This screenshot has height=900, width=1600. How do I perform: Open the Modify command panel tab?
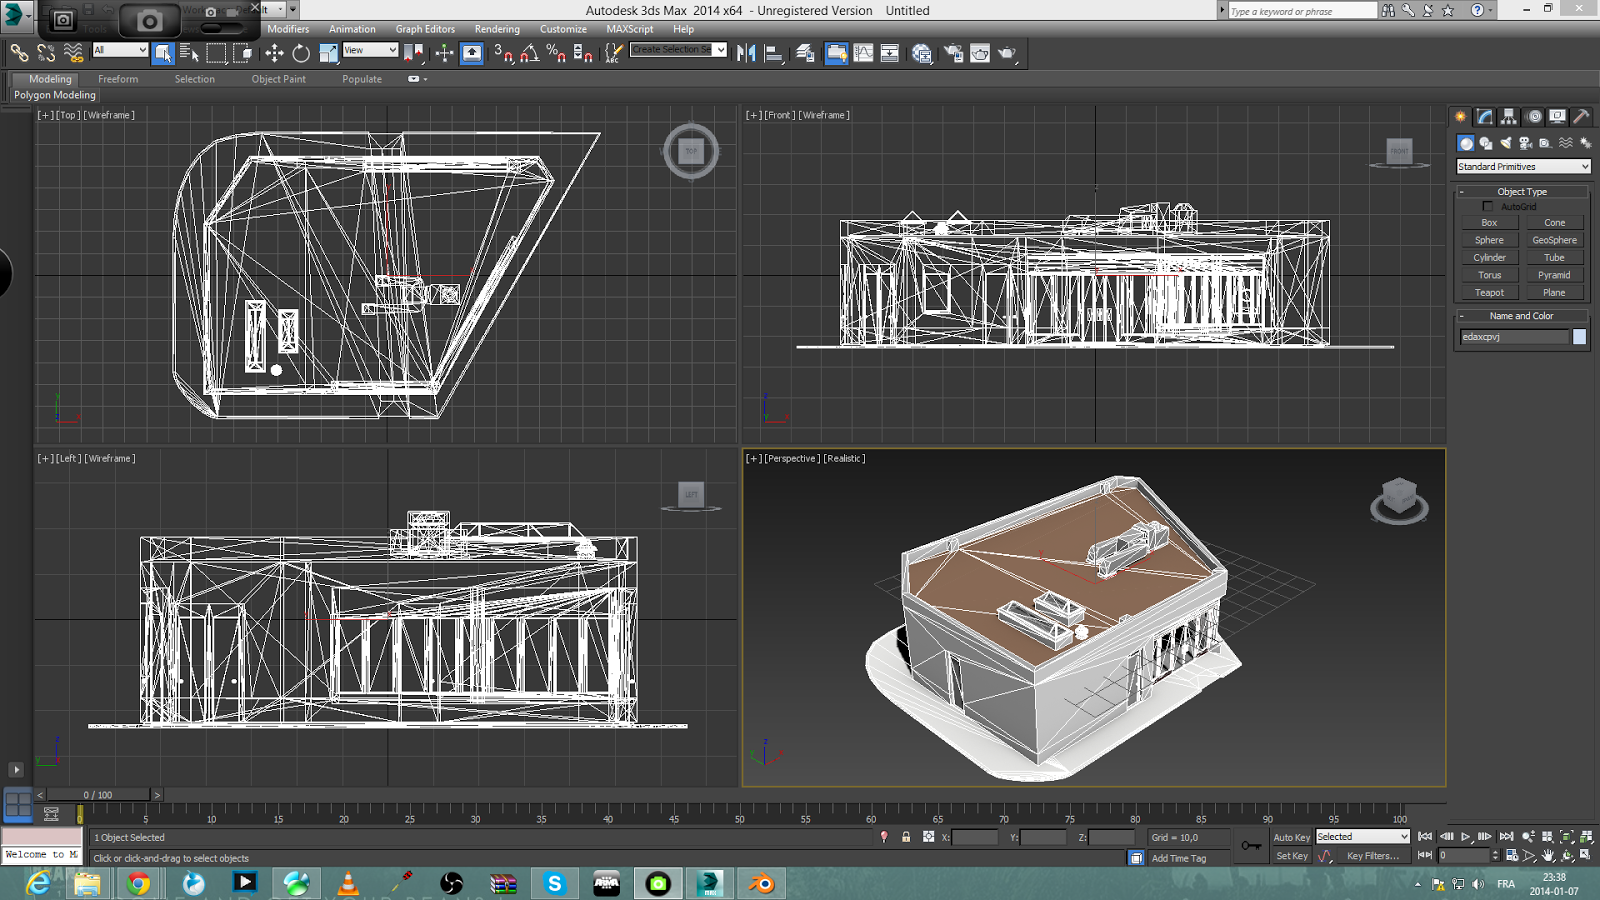point(1485,117)
